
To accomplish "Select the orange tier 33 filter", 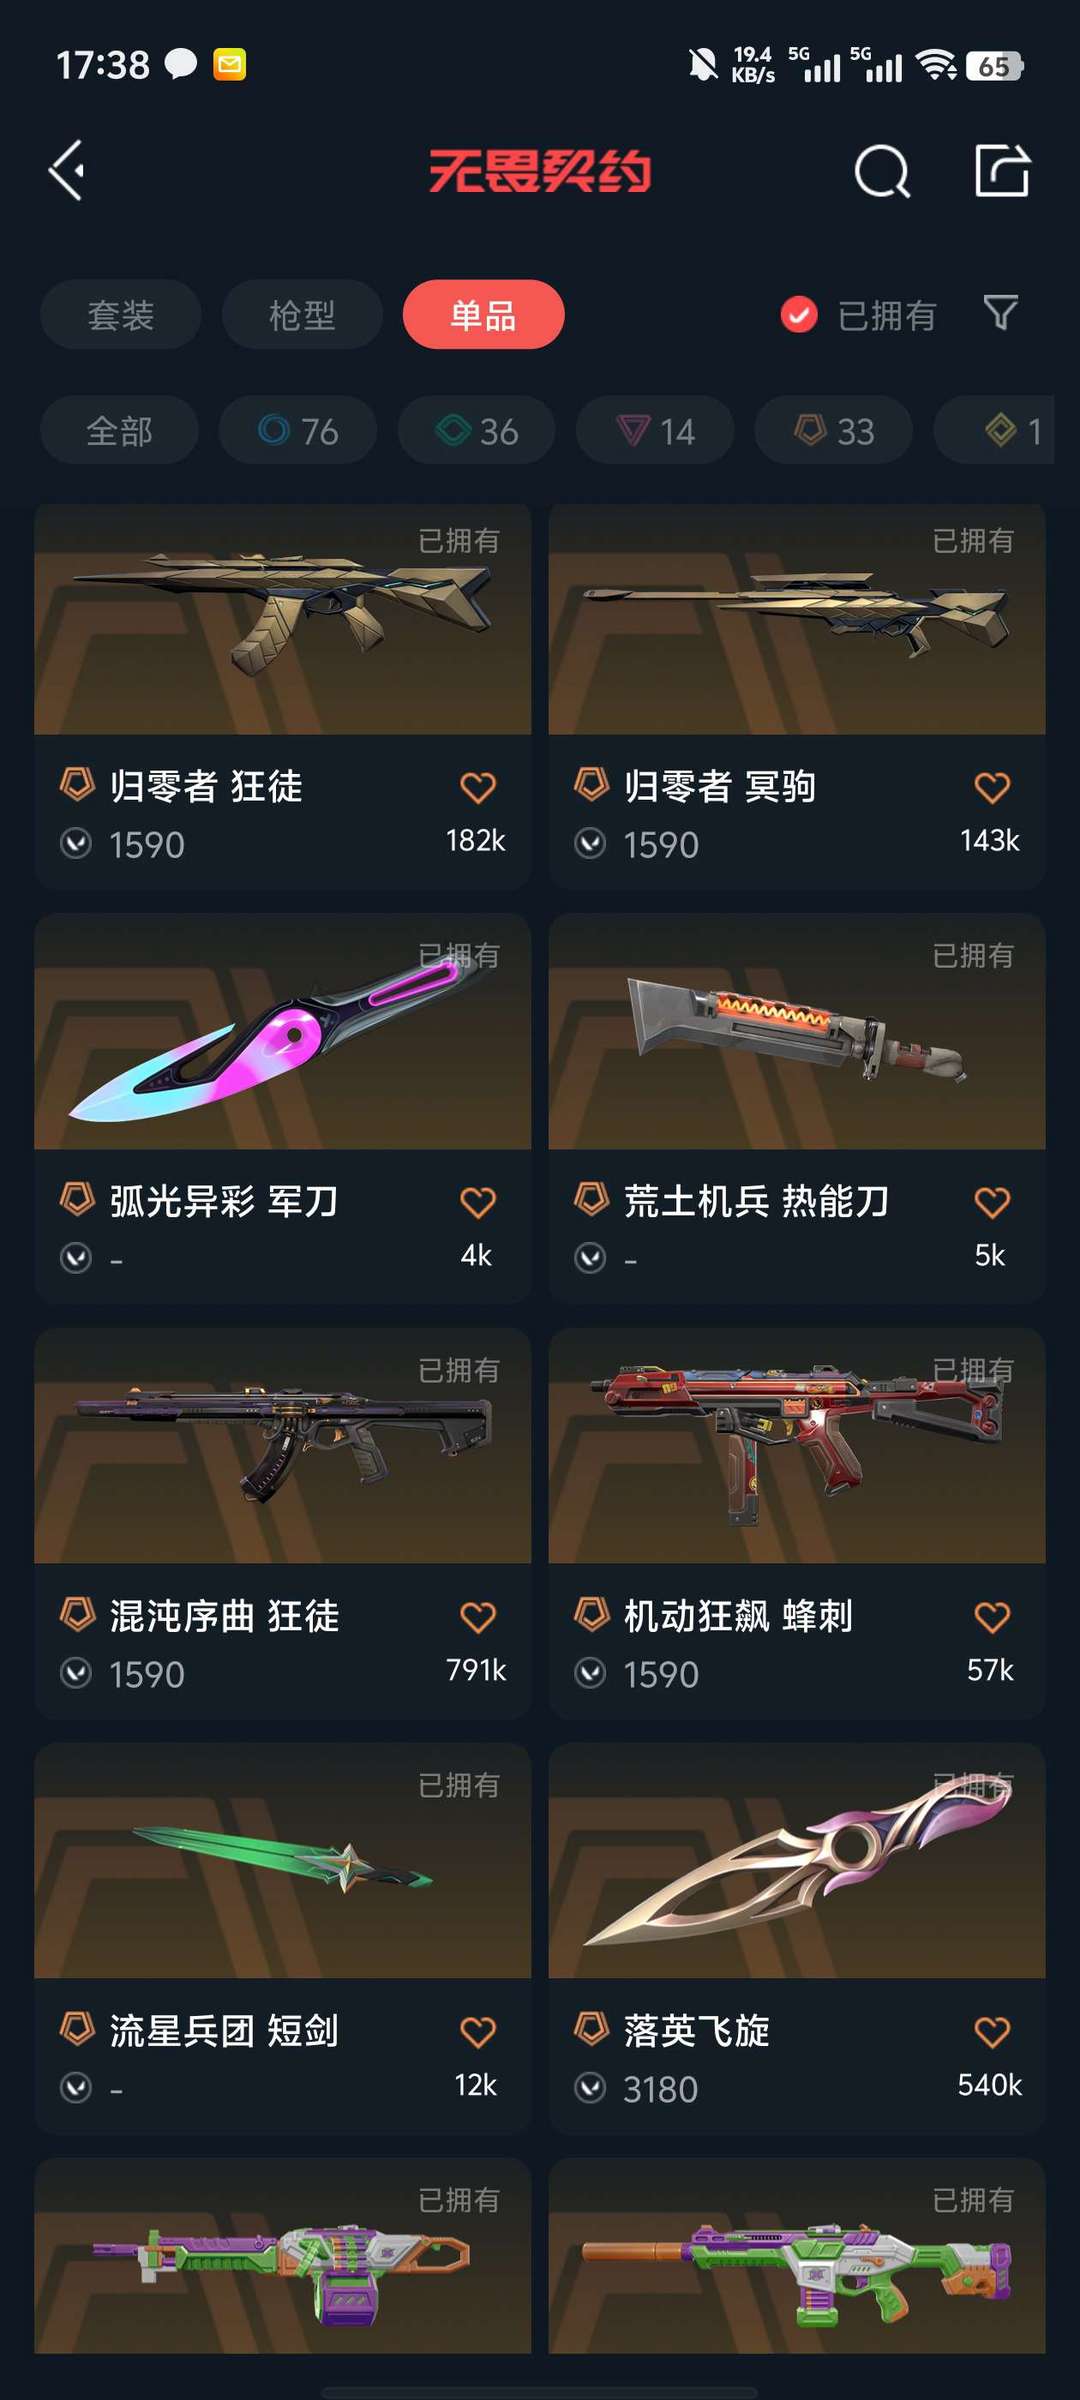I will [834, 430].
